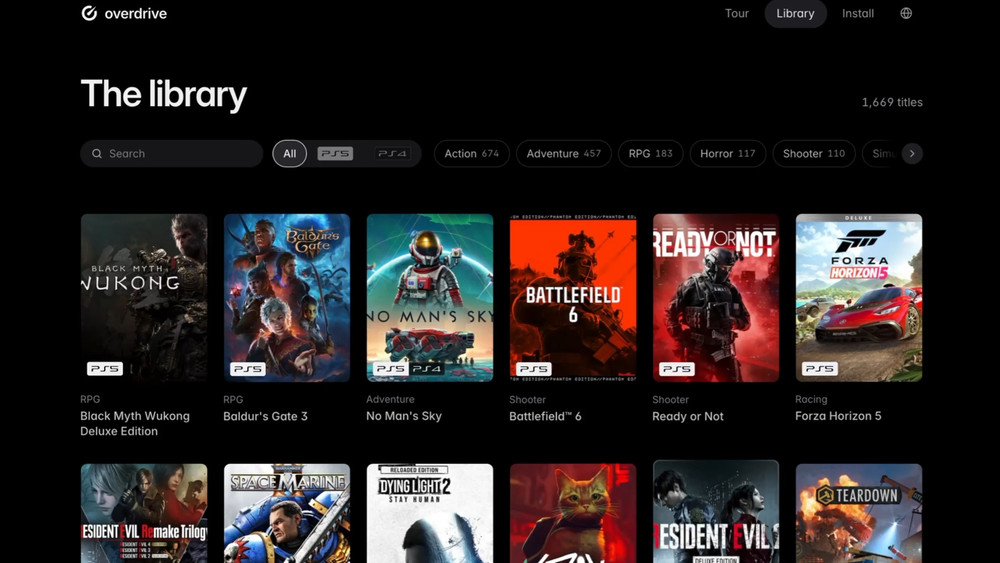This screenshot has width=1000, height=563.
Task: Open the orange cat game cover
Action: click(x=573, y=513)
